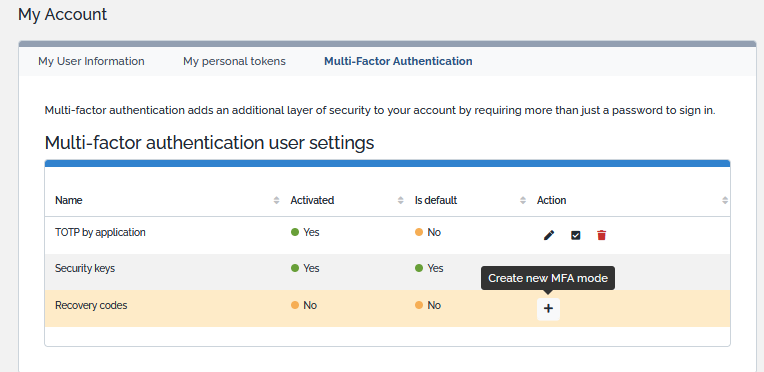Edit the TOTP by application method
Viewport: 764px width, 372px height.
pyautogui.click(x=549, y=235)
